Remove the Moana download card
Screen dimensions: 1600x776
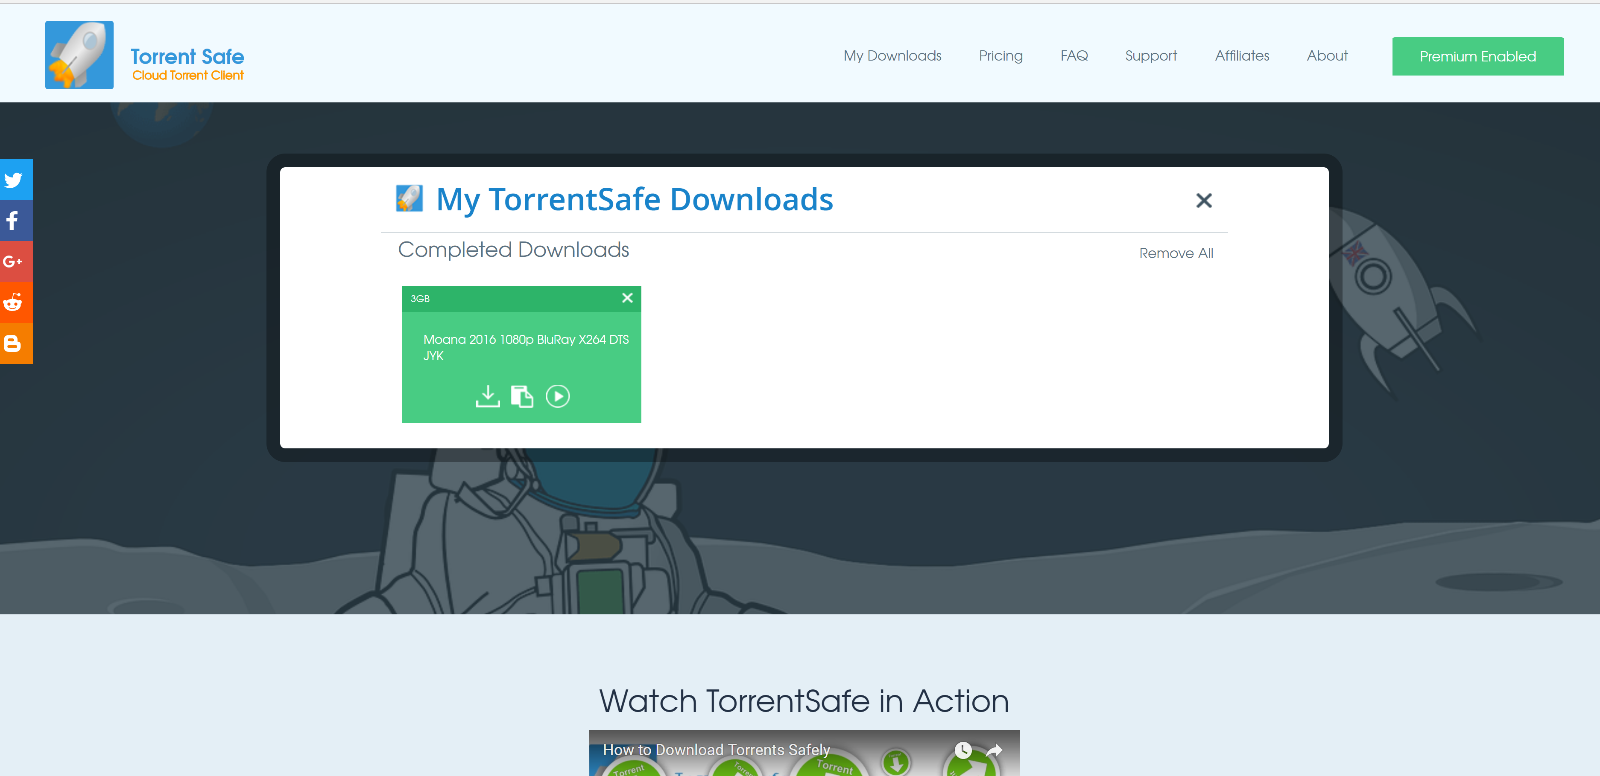(627, 298)
